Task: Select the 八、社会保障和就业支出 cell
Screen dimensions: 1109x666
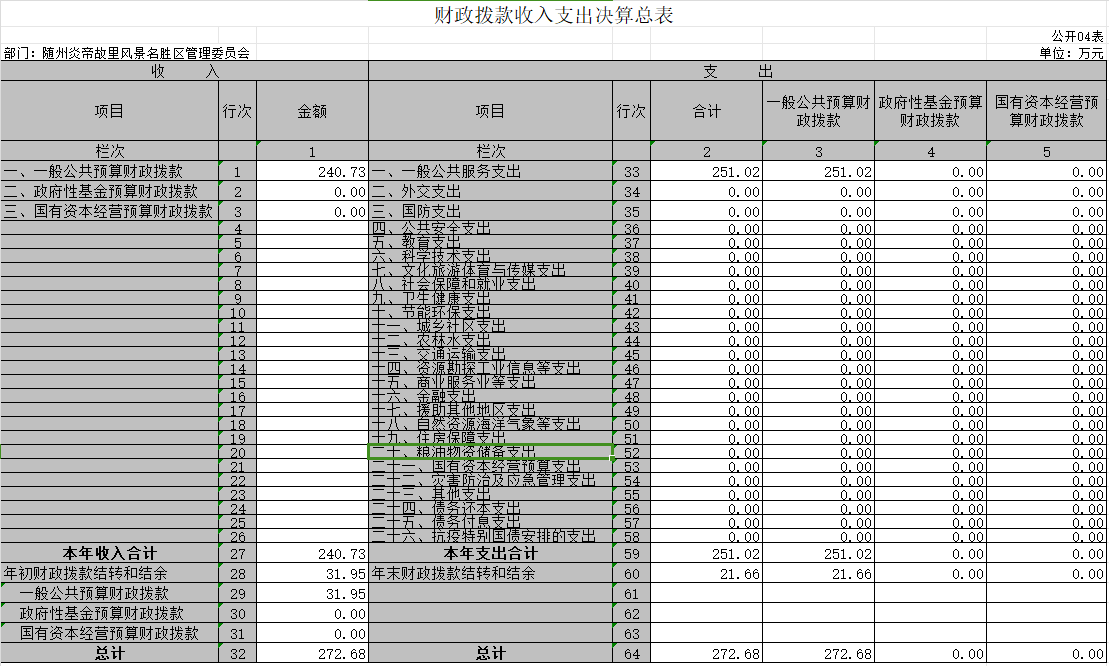Action: [x=490, y=284]
